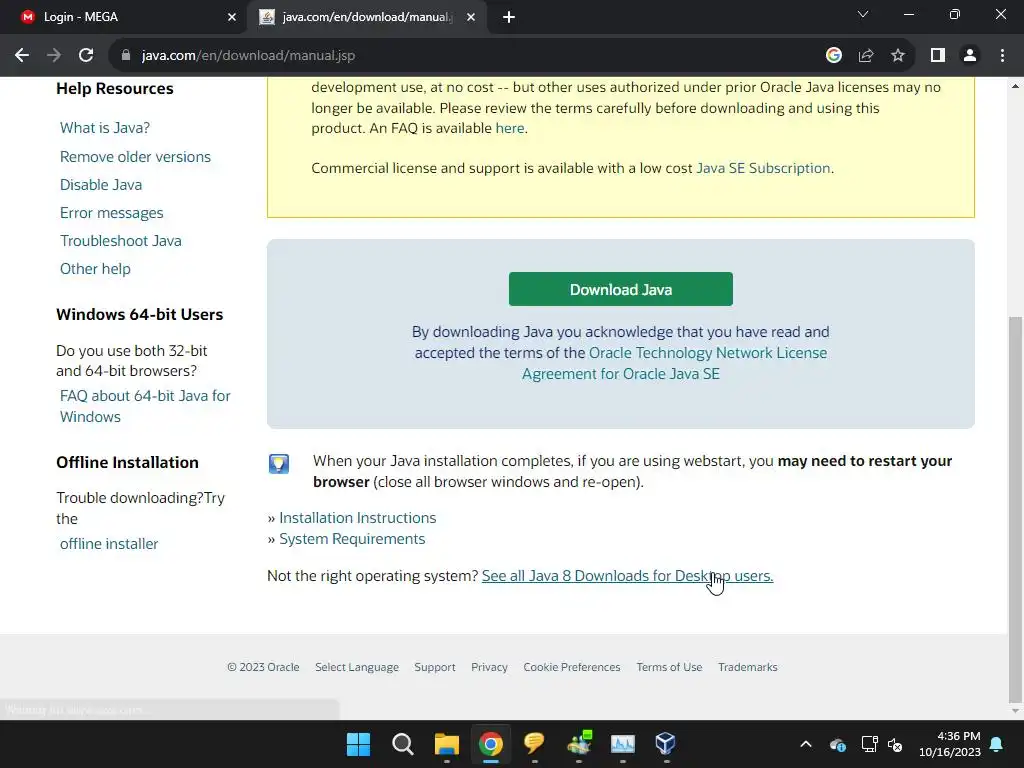Open the 'Disable Java' link
The height and width of the screenshot is (768, 1024).
point(101,185)
